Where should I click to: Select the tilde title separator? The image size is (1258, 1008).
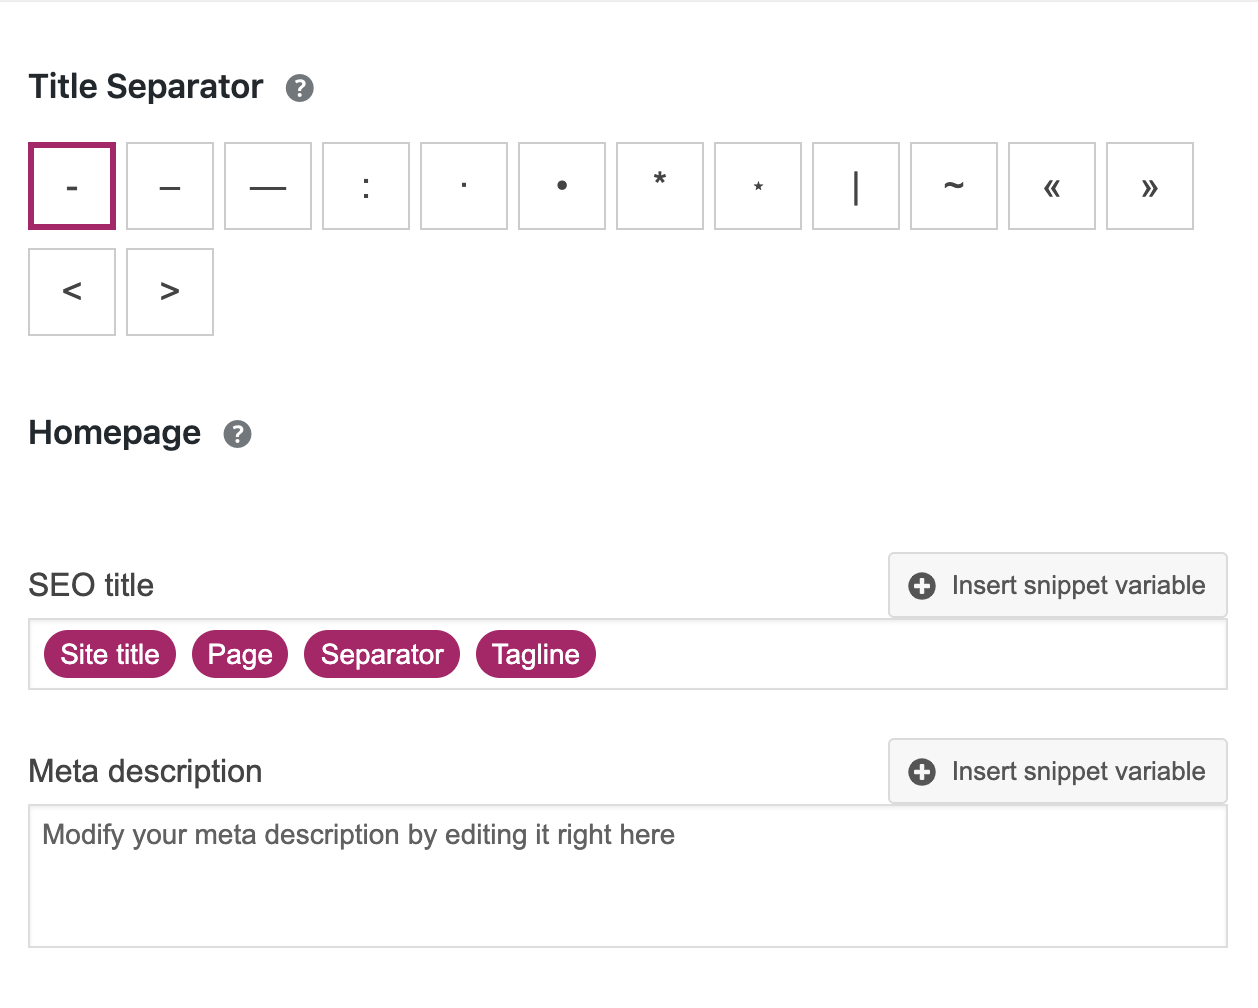click(x=953, y=186)
